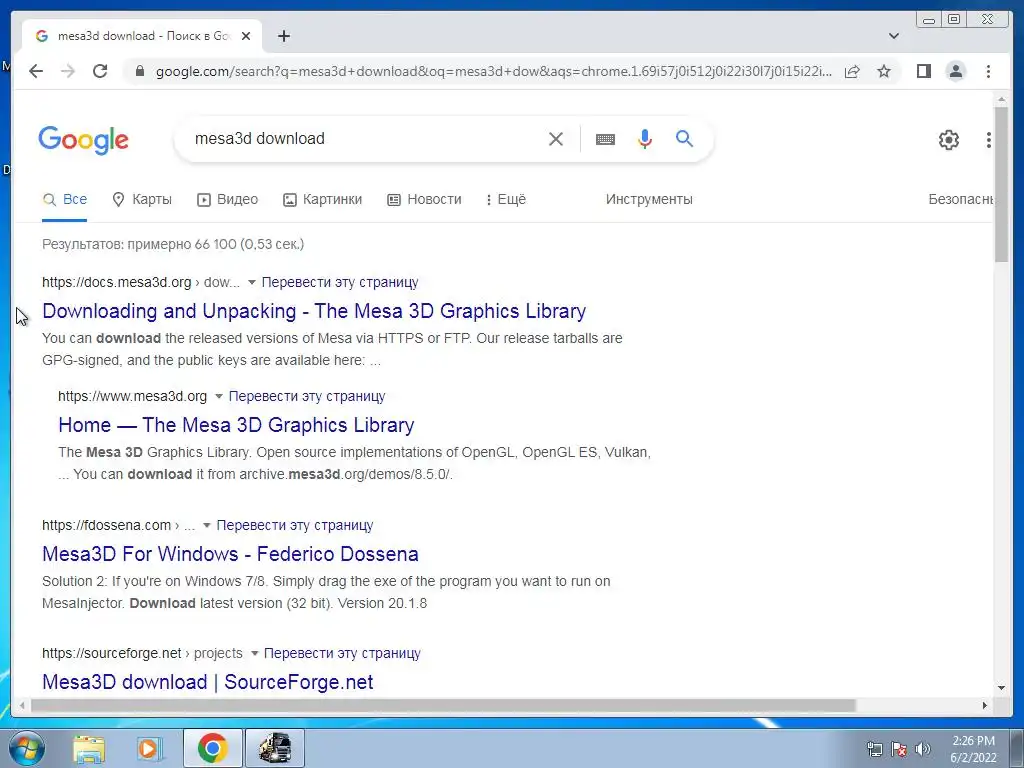The width and height of the screenshot is (1024, 768).
Task: Go back to the previous page
Action: (x=36, y=71)
